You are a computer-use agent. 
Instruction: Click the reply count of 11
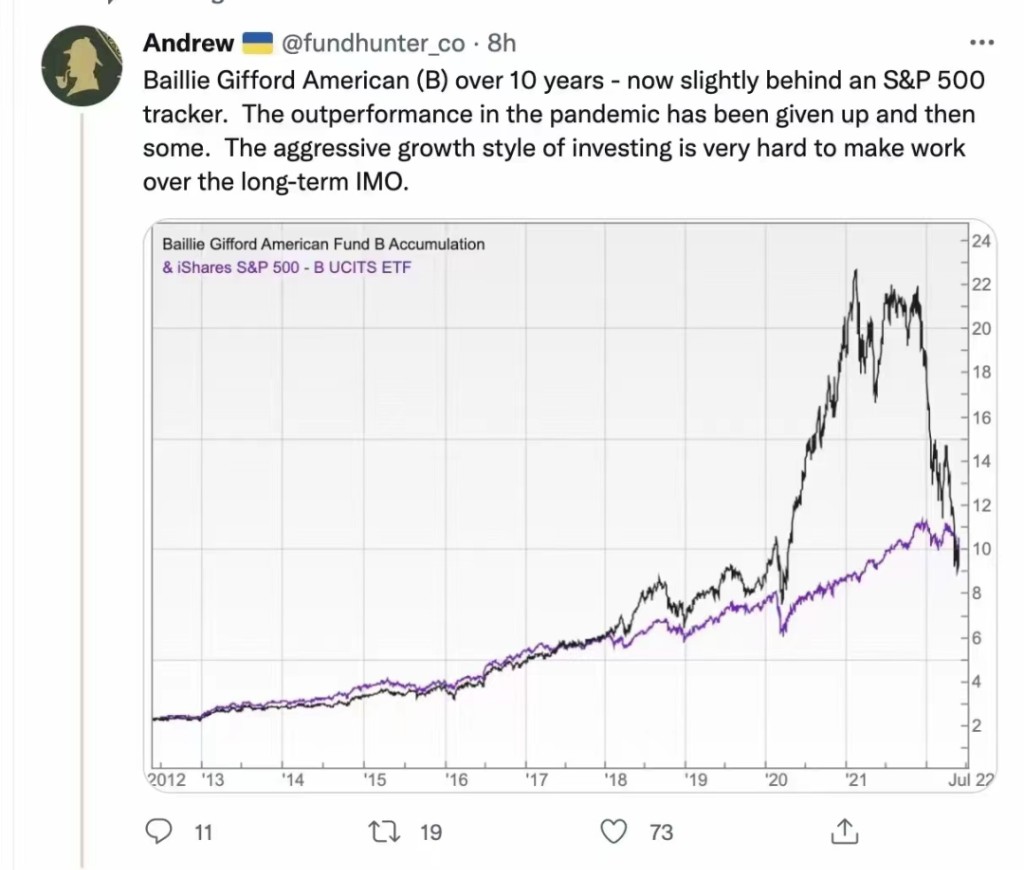coord(202,832)
